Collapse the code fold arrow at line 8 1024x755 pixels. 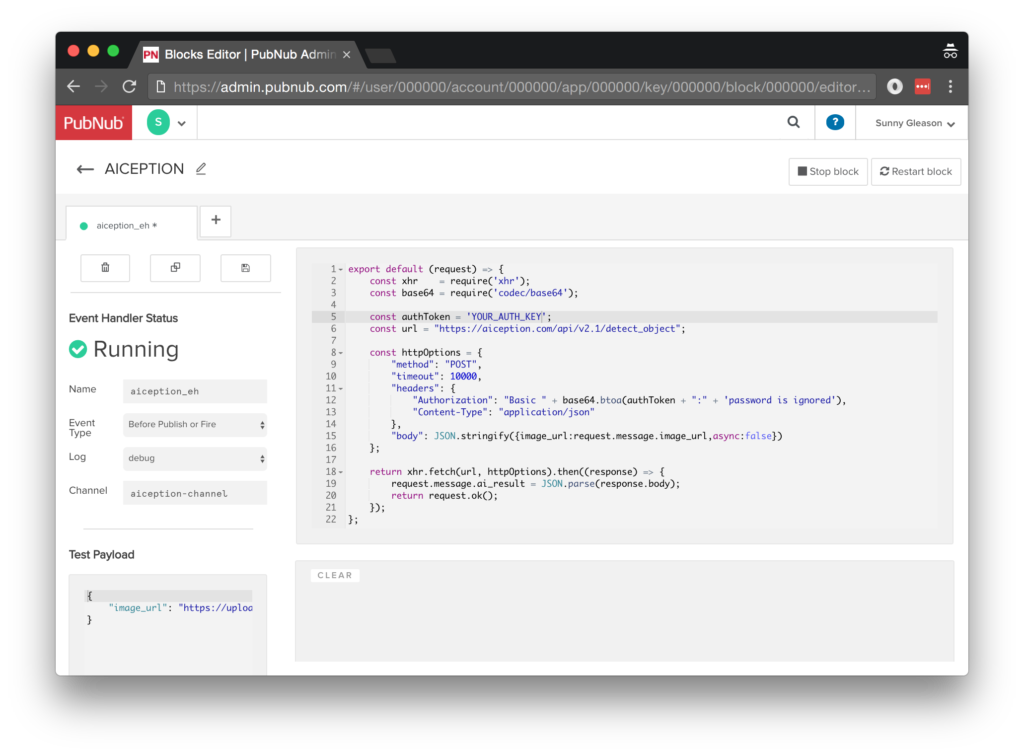tap(341, 353)
